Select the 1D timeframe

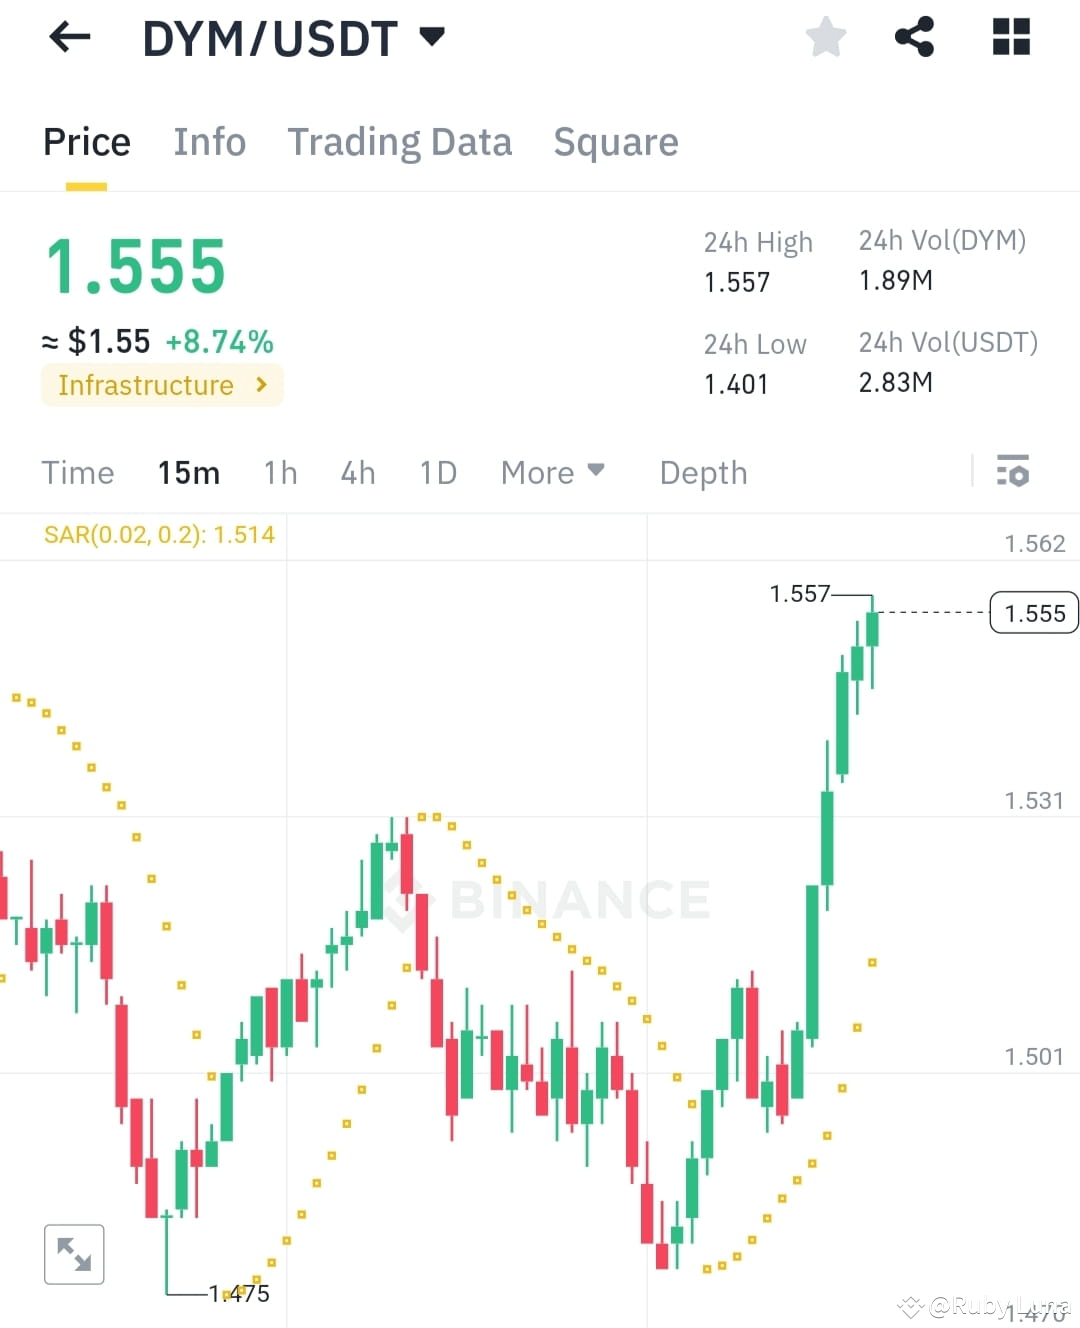click(x=437, y=472)
